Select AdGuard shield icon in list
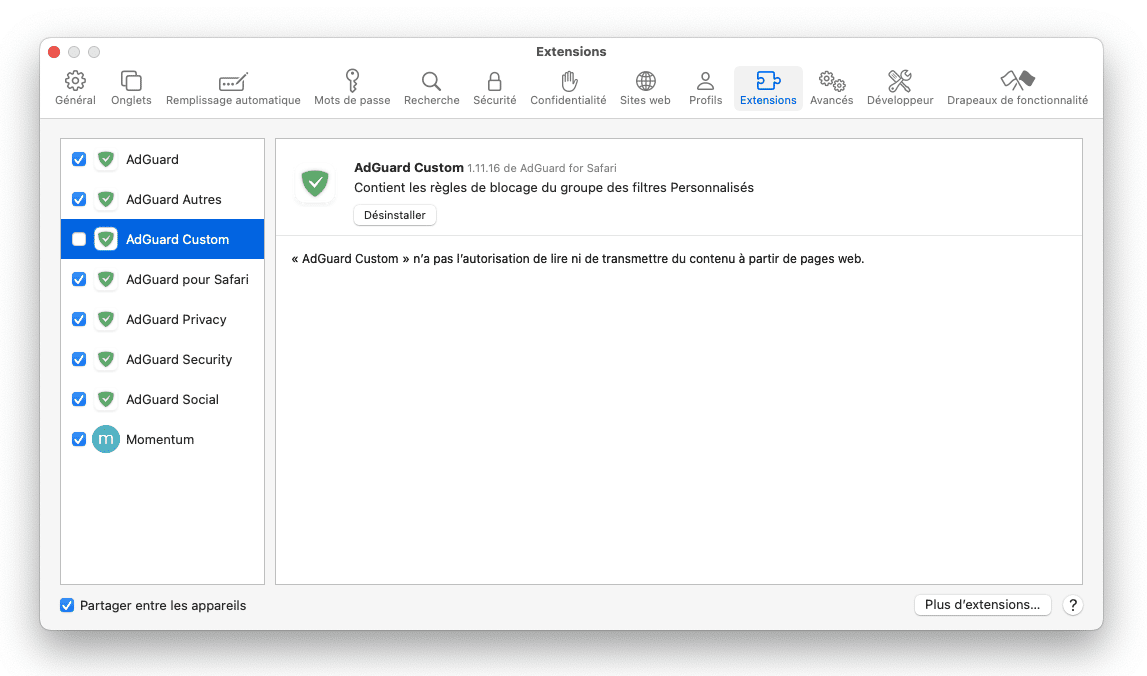Viewport: 1147px width, 676px height. pos(106,159)
